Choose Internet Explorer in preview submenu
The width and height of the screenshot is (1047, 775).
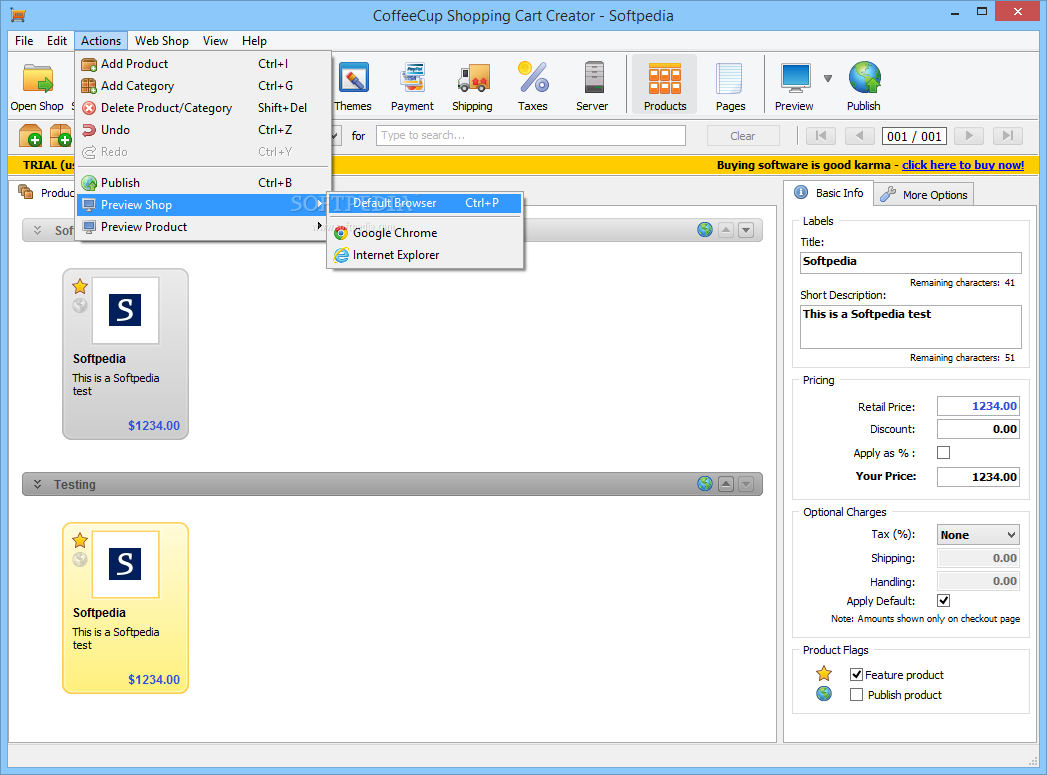point(425,255)
